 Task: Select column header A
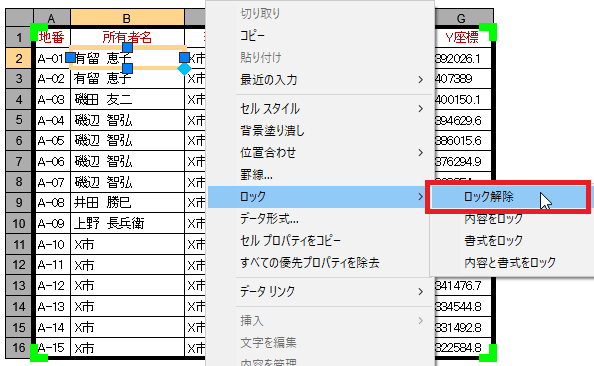52,18
